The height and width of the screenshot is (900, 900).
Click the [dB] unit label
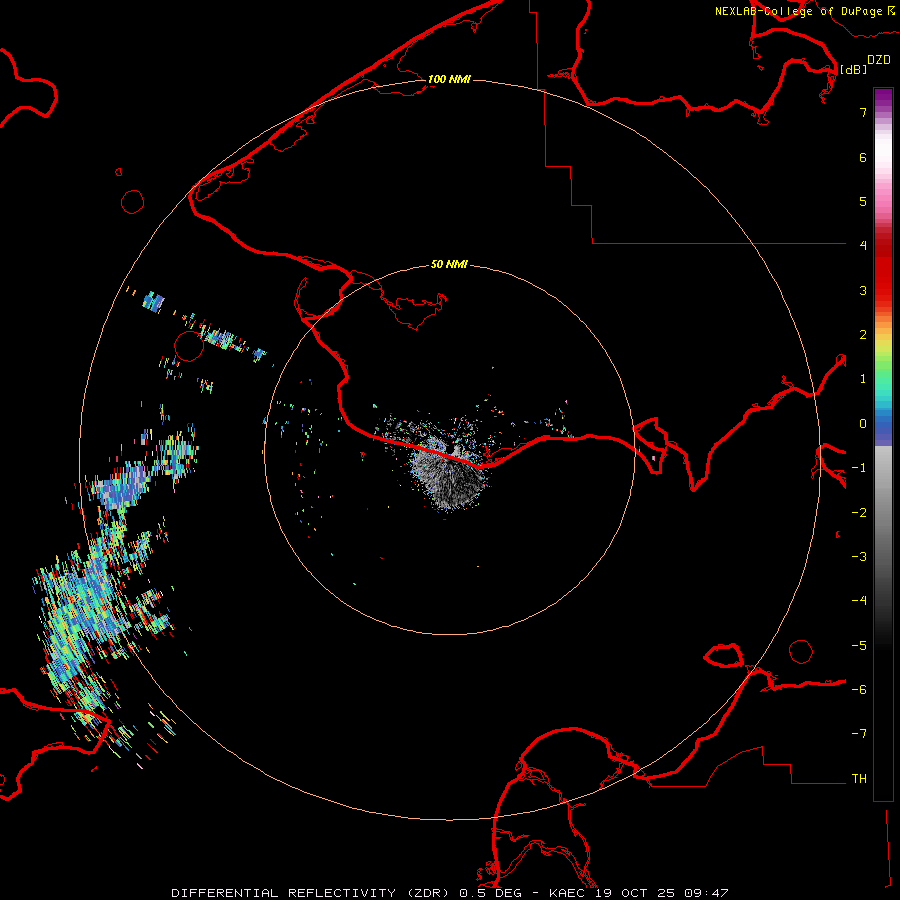point(853,69)
